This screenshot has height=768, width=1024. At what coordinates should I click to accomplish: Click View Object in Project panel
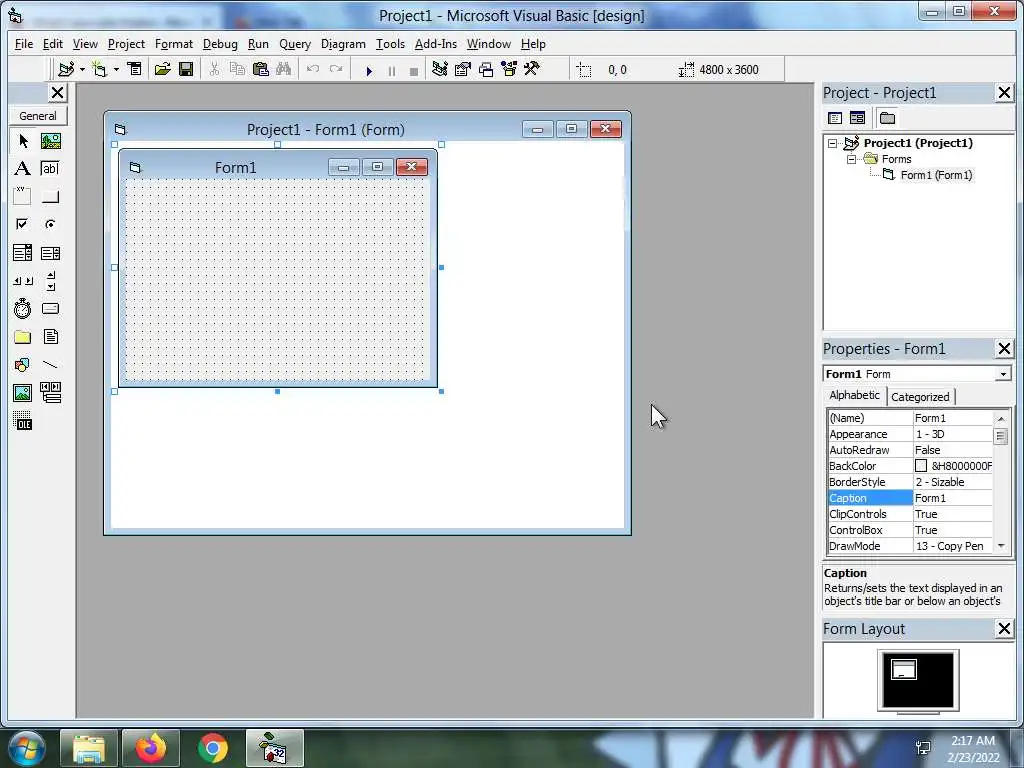pos(857,118)
